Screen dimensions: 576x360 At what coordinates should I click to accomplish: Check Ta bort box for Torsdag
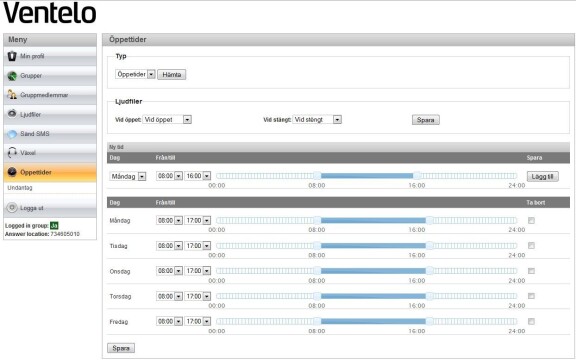(x=531, y=296)
